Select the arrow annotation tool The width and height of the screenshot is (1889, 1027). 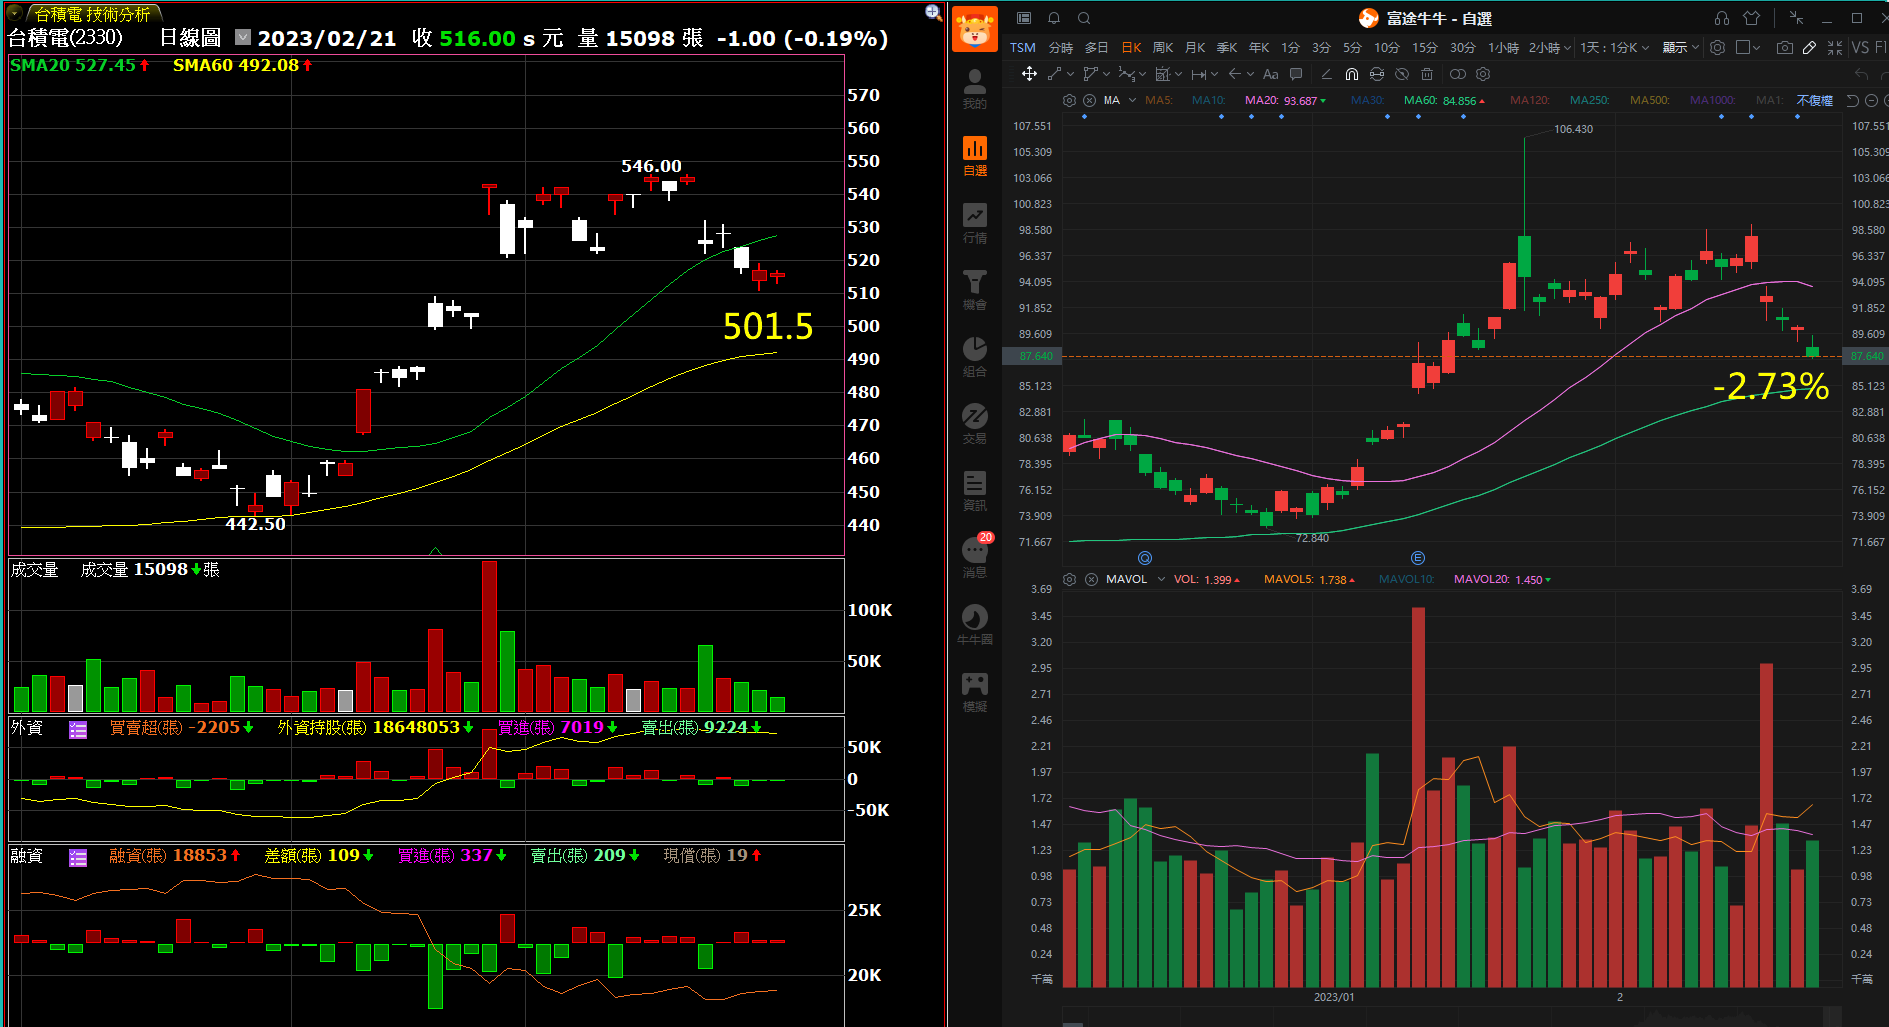[1235, 74]
